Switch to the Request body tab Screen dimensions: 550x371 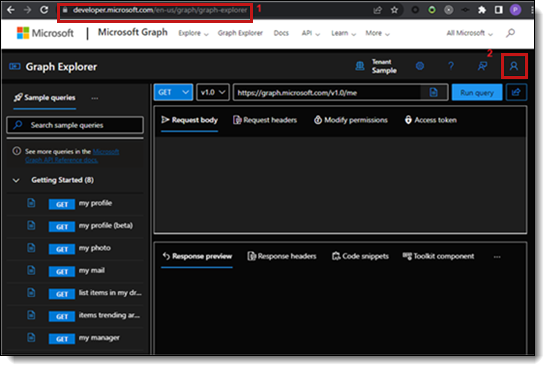tap(189, 120)
